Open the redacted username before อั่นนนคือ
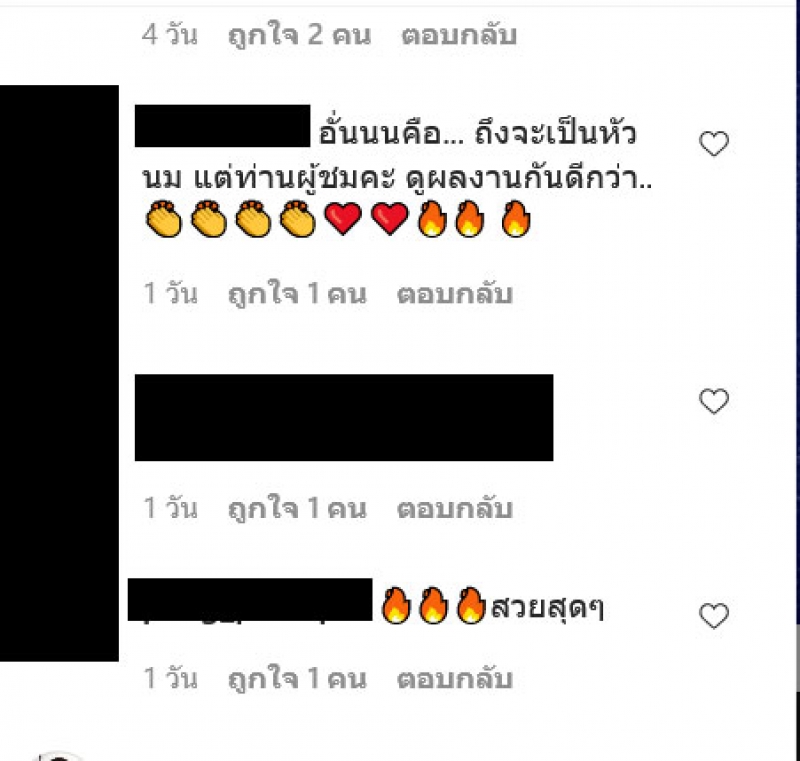The width and height of the screenshot is (800, 761). (222, 126)
